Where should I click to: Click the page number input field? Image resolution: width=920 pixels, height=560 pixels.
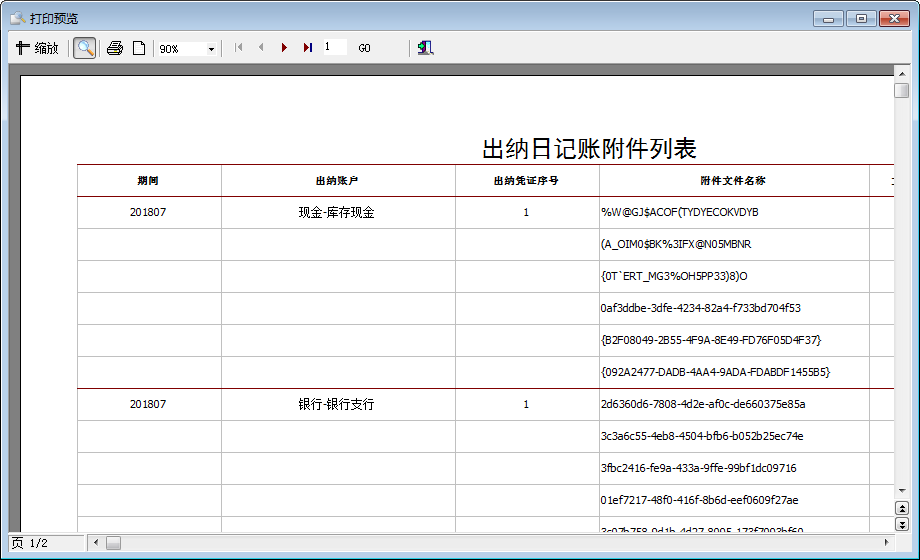point(334,47)
